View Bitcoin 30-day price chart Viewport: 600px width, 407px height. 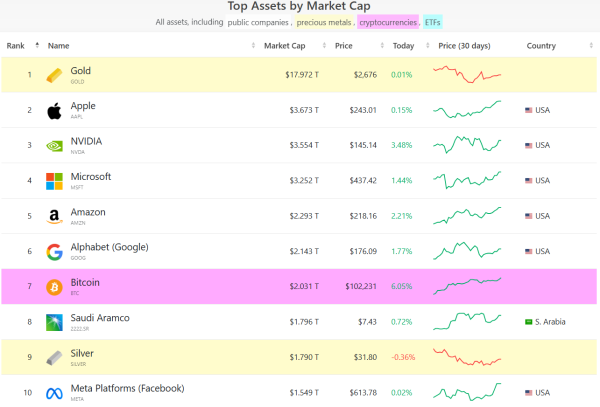click(x=467, y=286)
